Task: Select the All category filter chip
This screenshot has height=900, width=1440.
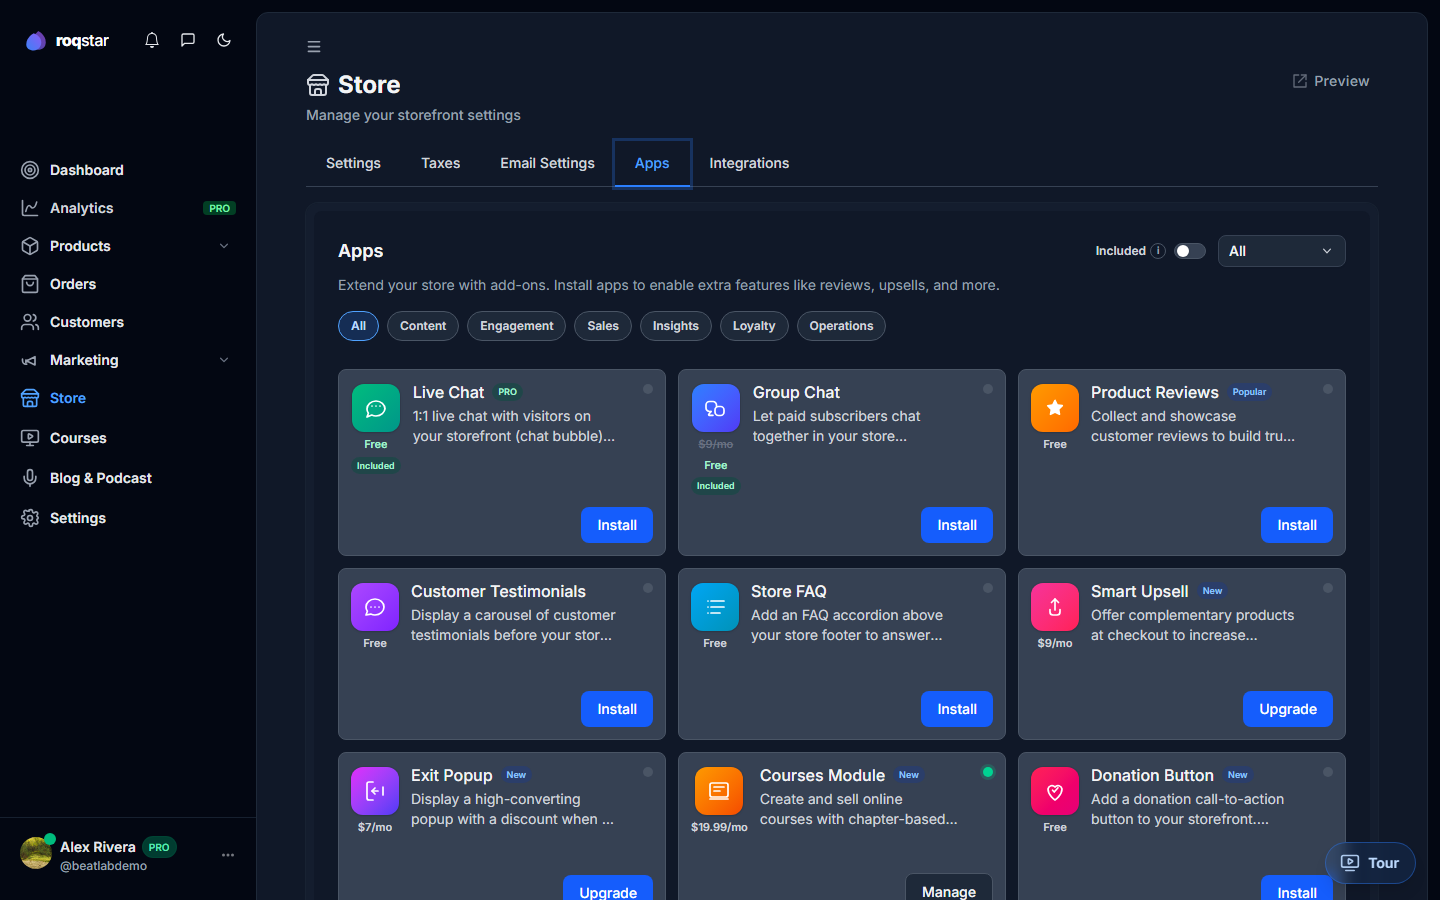Action: [358, 326]
